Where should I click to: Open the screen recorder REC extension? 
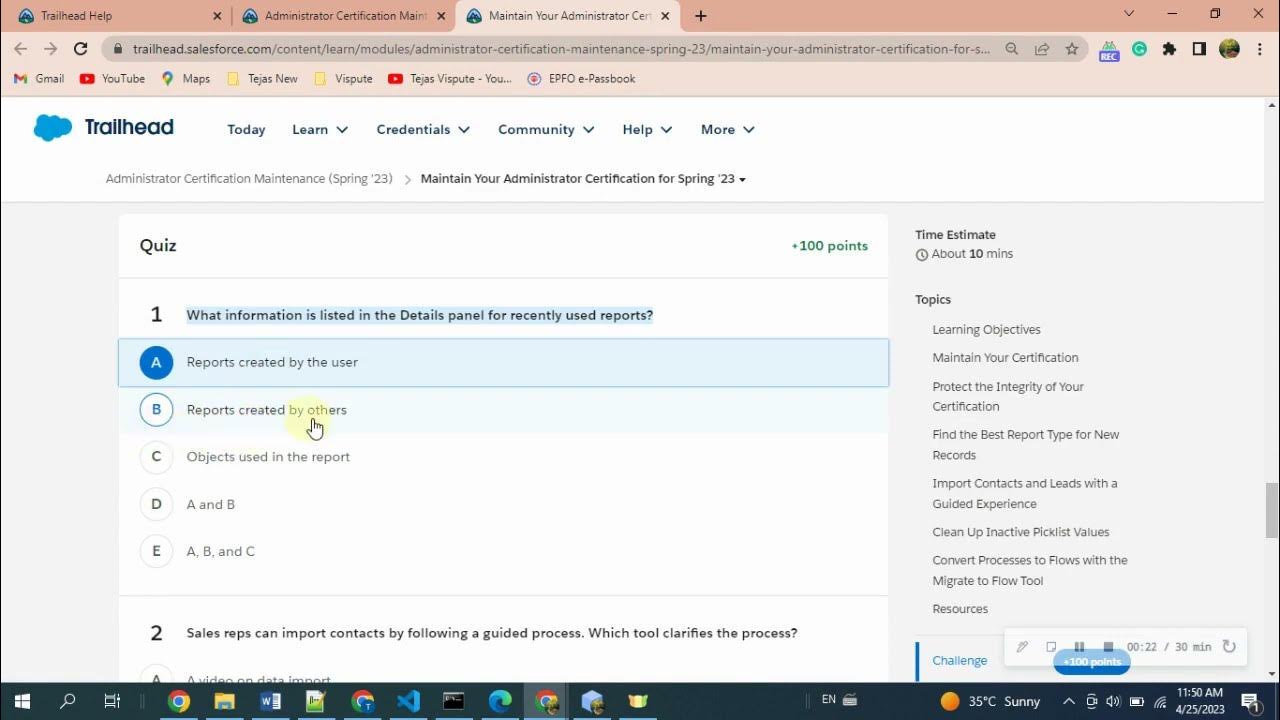click(1108, 50)
